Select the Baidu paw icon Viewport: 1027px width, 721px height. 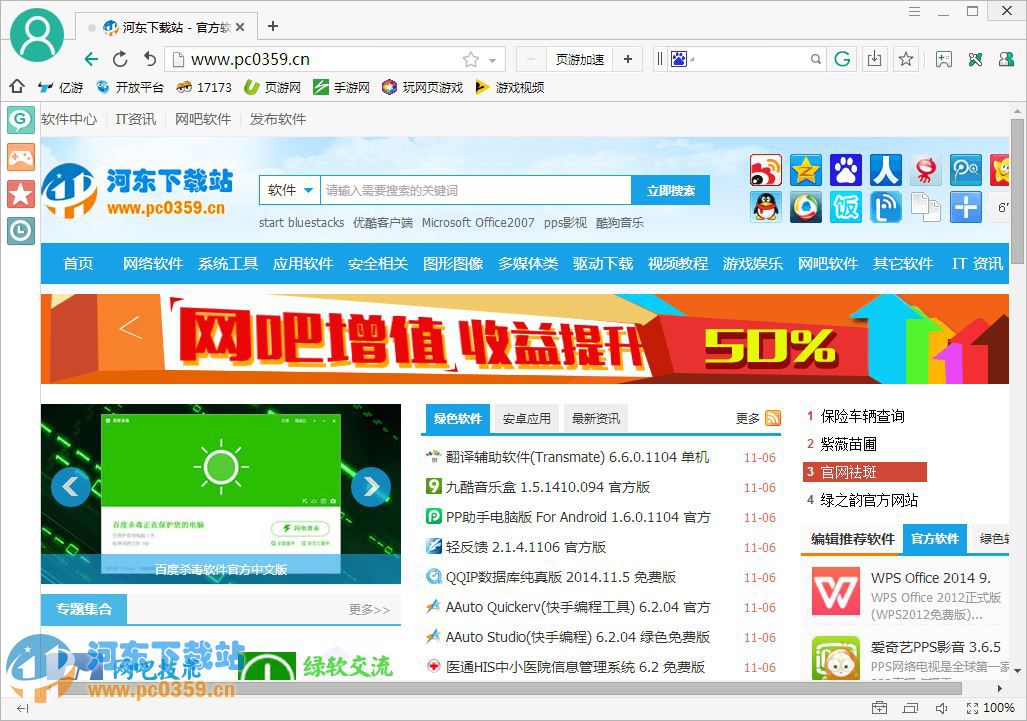click(846, 170)
